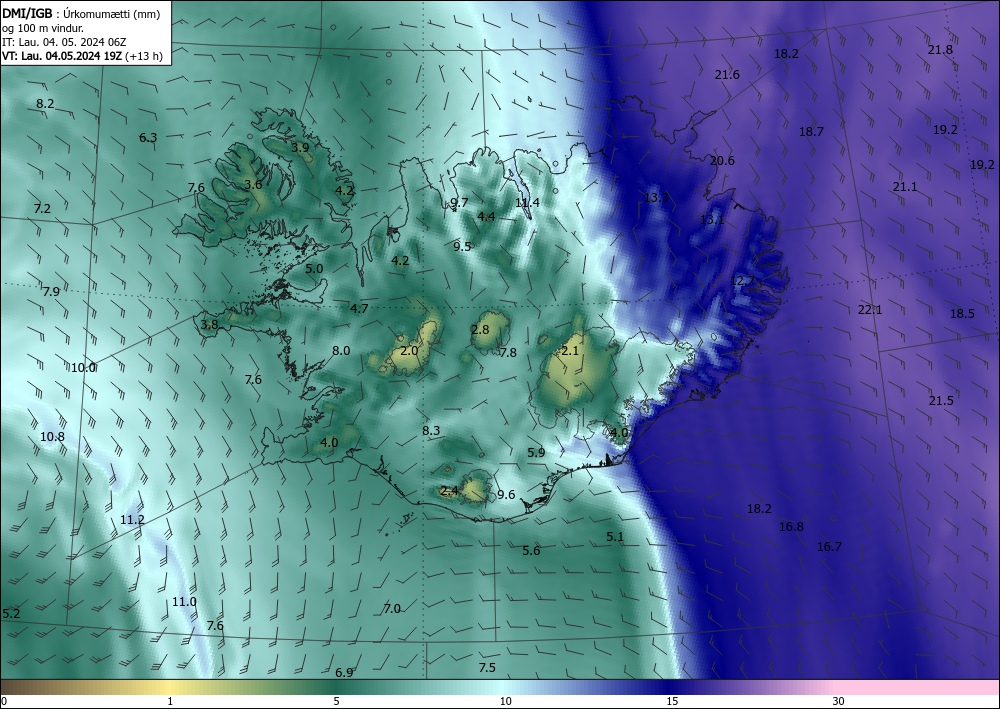Click the map value '3.8'
Viewport: 1000px width, 709px height.
click(x=209, y=325)
